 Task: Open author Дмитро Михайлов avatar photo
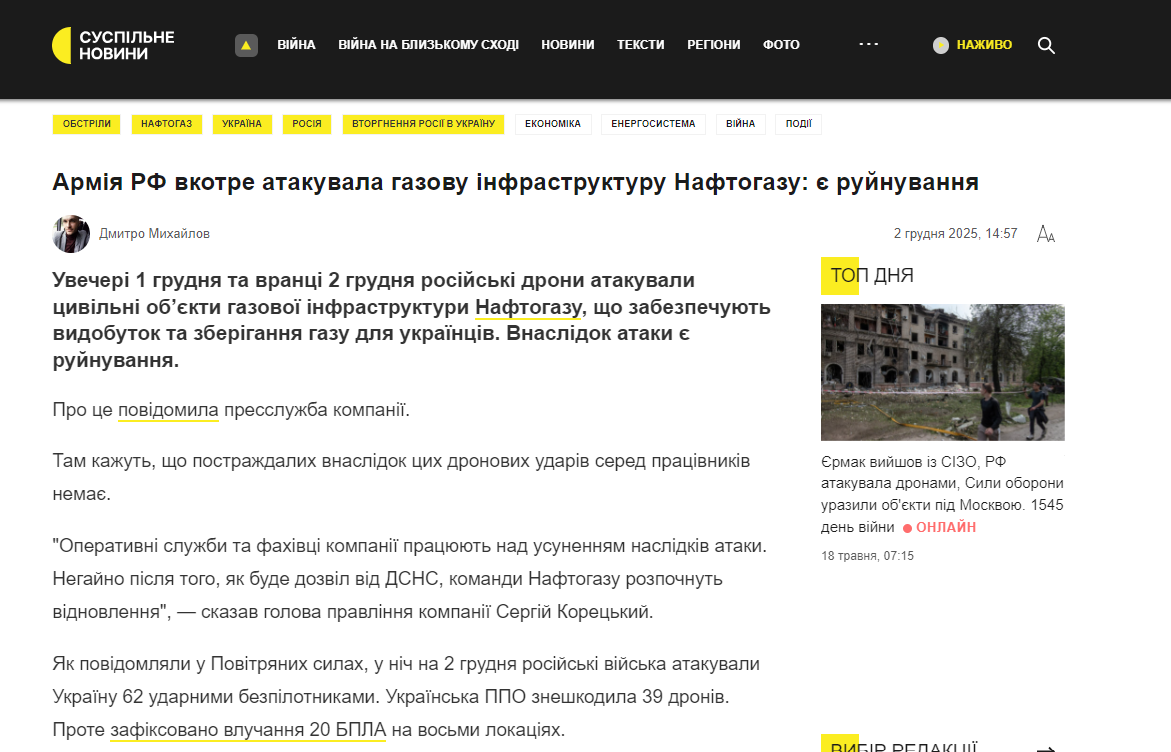coord(71,234)
